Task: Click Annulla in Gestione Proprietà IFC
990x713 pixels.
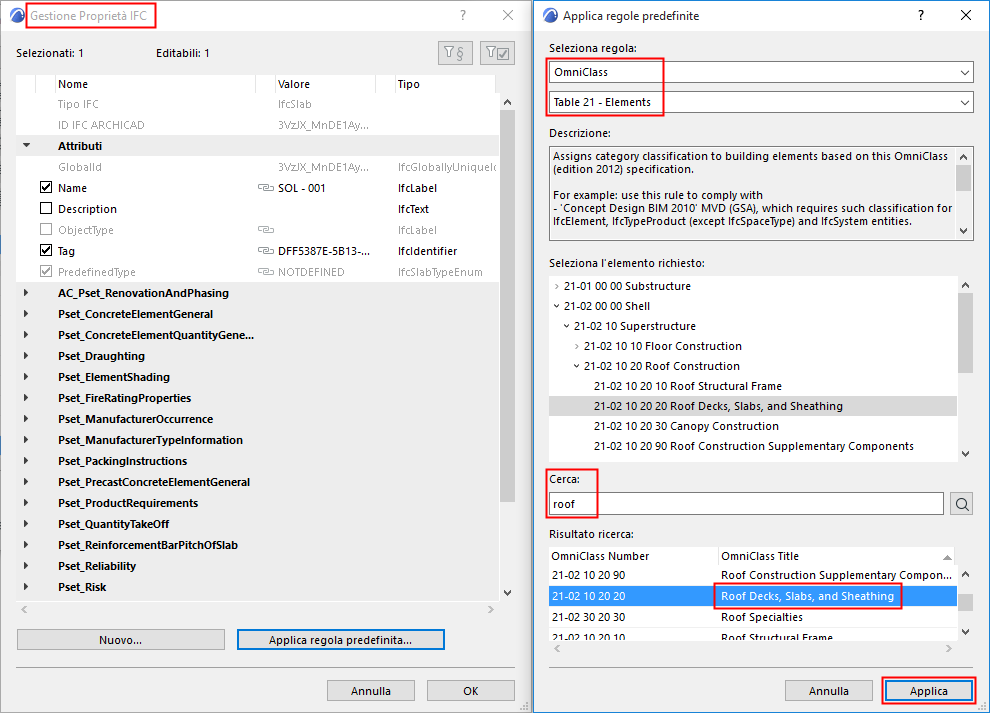Action: [x=371, y=691]
